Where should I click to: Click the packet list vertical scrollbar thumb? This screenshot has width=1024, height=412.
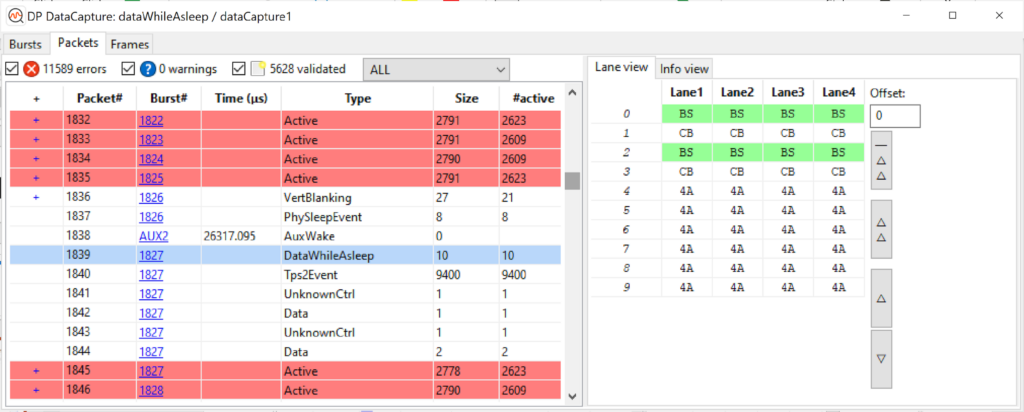pos(572,181)
